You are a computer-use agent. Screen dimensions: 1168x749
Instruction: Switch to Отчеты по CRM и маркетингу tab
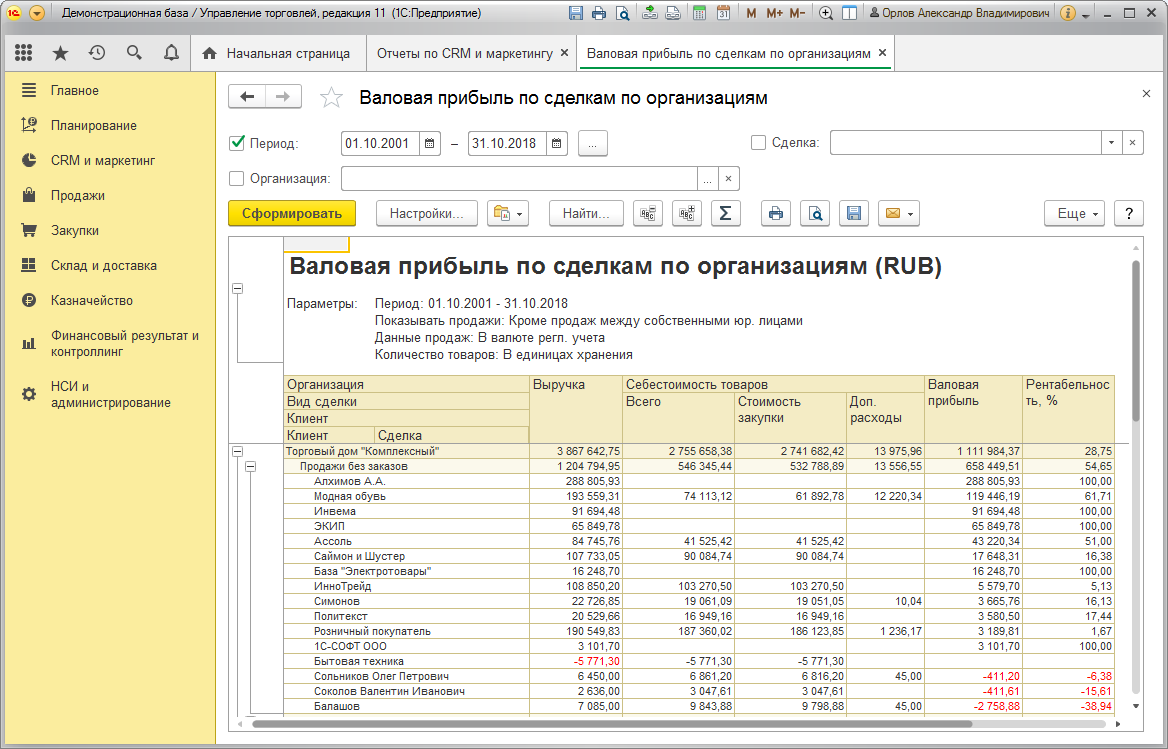tap(465, 54)
